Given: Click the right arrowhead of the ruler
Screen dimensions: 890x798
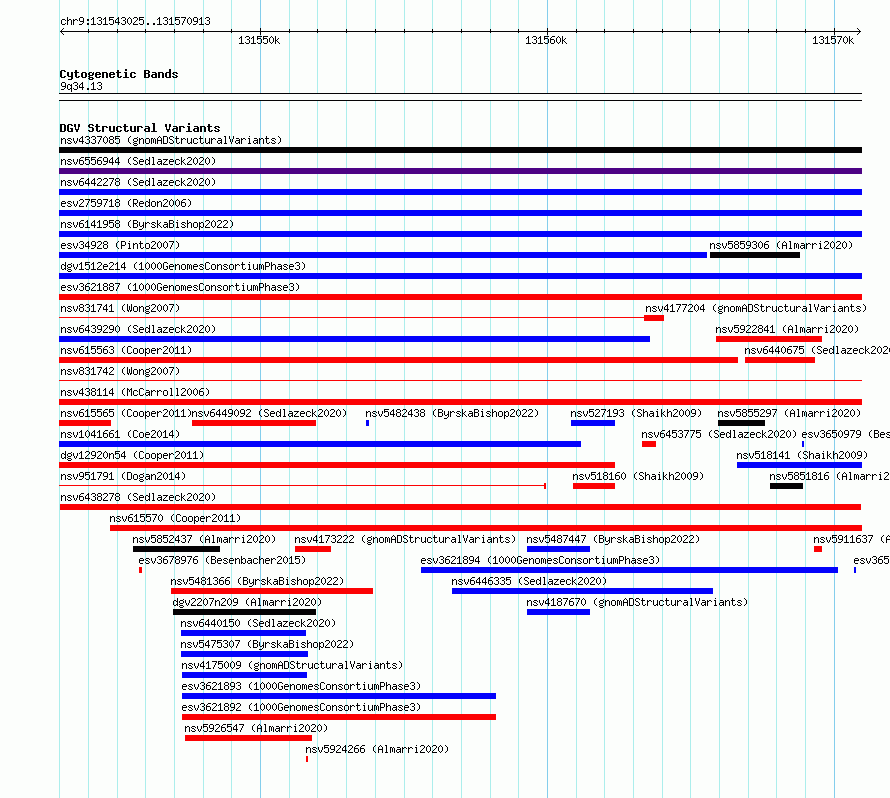Looking at the screenshot, I should [859, 31].
